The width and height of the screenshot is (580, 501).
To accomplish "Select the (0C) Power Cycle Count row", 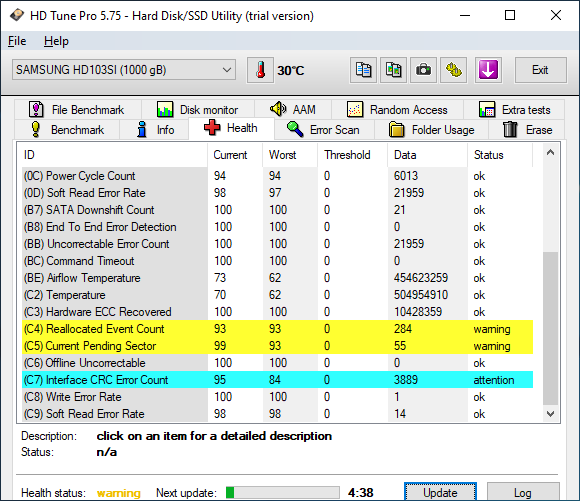I will point(277,176).
